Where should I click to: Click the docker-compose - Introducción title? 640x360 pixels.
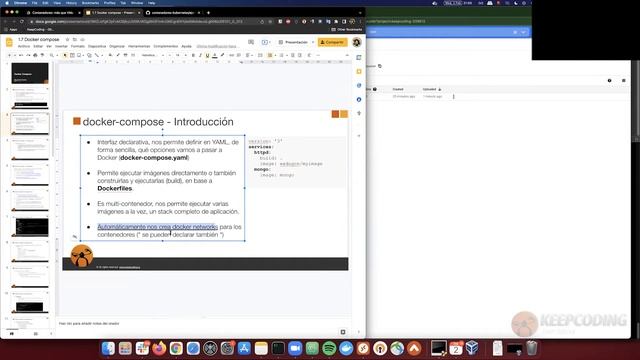[158, 122]
